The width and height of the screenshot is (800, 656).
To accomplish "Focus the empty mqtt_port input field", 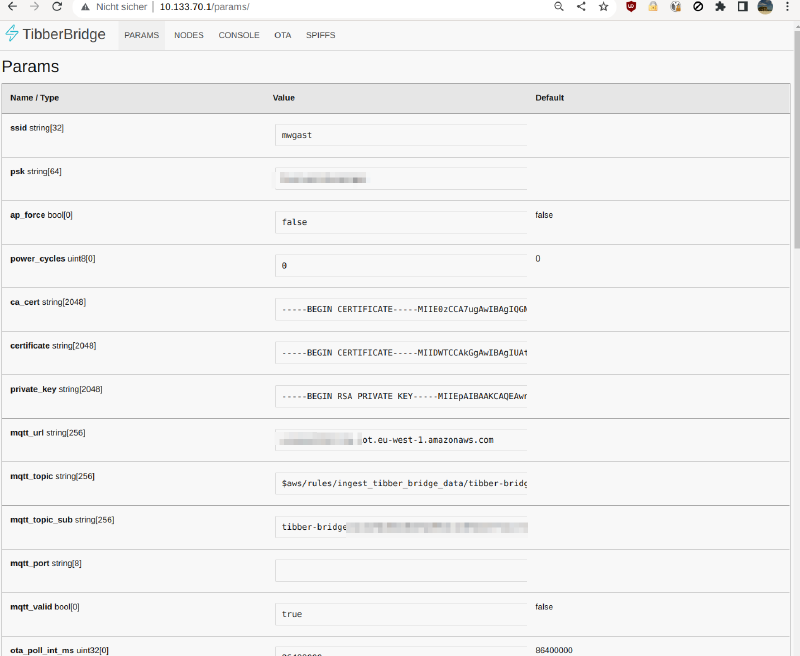I will coord(400,570).
